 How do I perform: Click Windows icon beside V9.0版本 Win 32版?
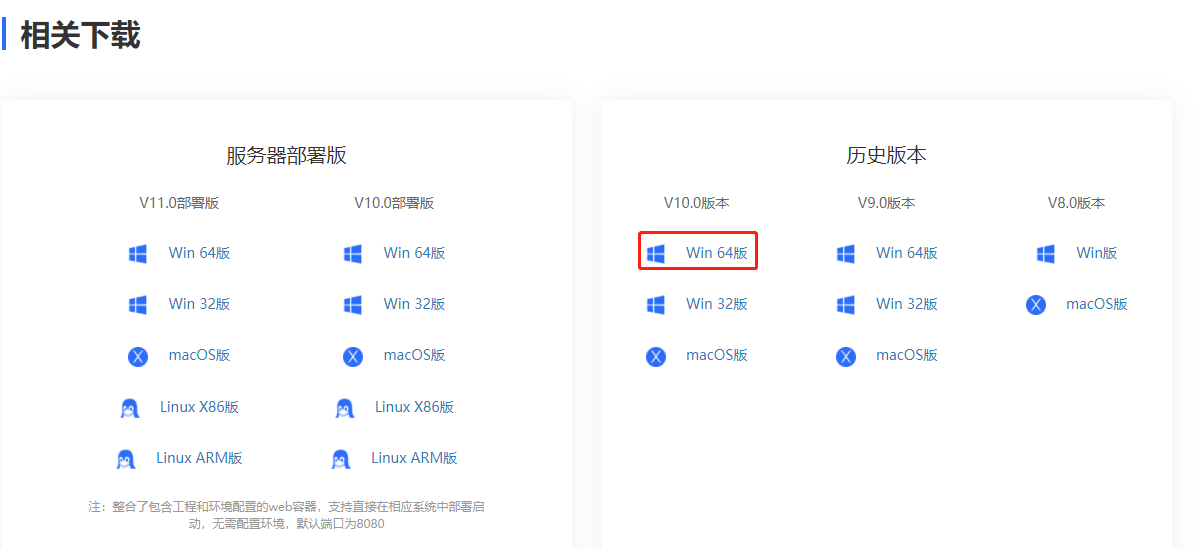(x=846, y=304)
